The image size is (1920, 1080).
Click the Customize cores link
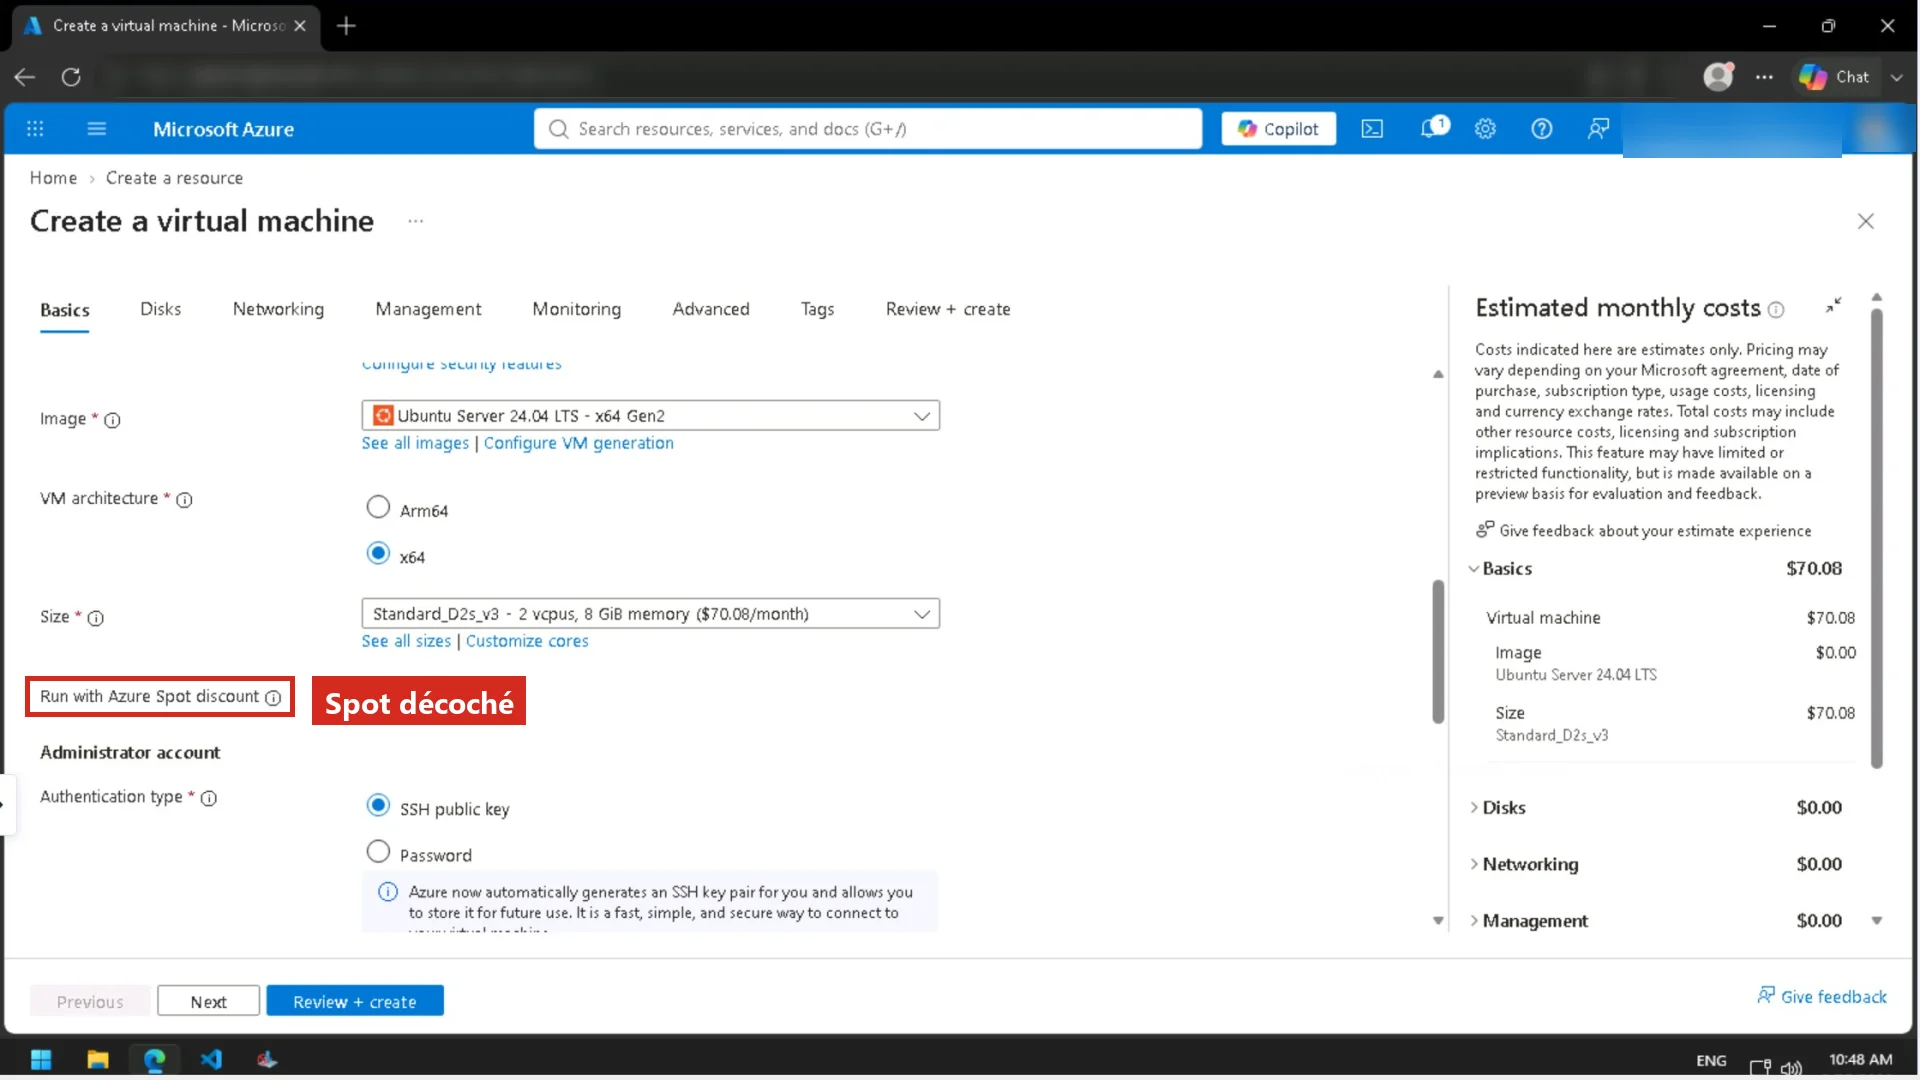coord(527,642)
